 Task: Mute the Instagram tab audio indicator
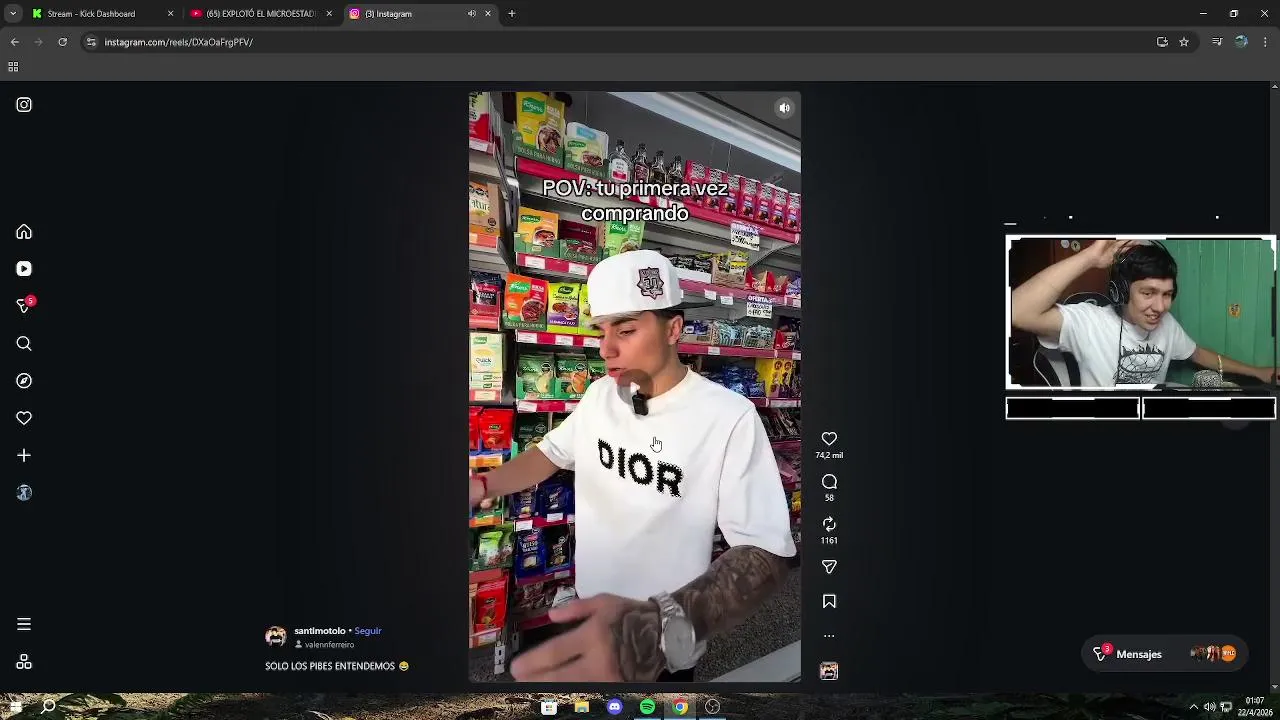[x=471, y=14]
